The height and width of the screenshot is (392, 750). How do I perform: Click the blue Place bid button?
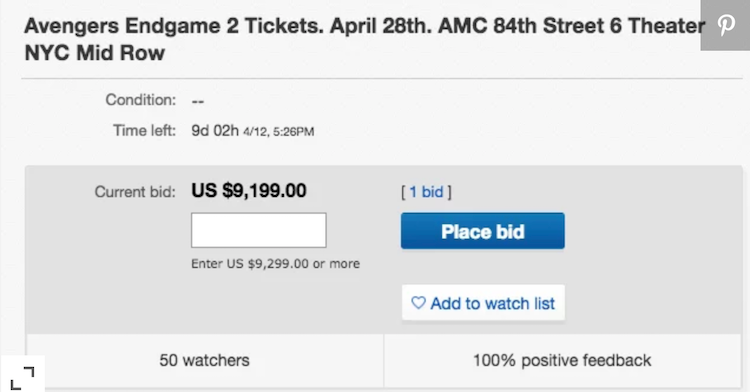click(483, 231)
